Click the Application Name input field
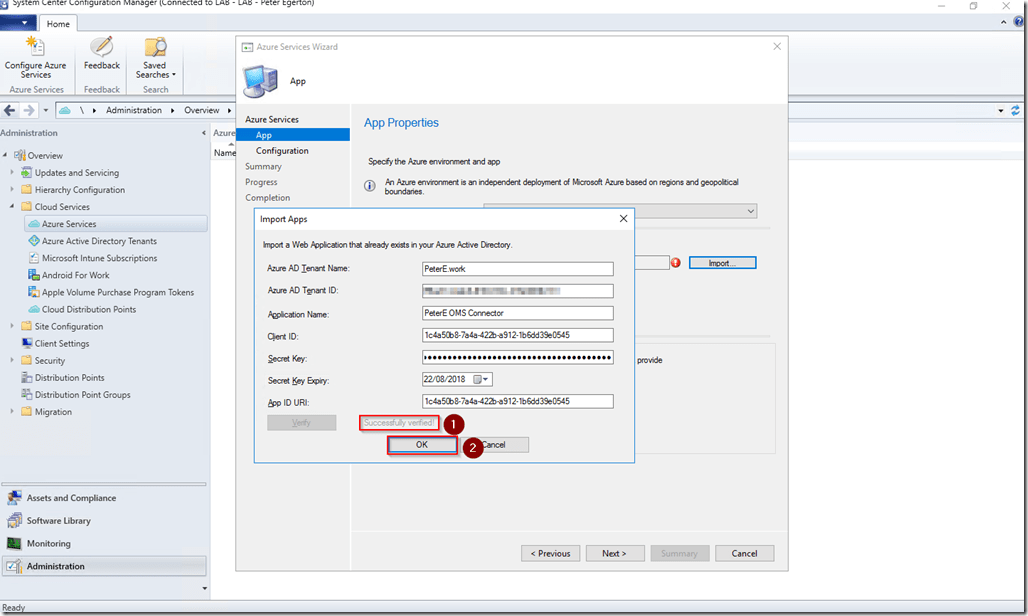Image resolution: width=1028 pixels, height=616 pixels. (517, 313)
